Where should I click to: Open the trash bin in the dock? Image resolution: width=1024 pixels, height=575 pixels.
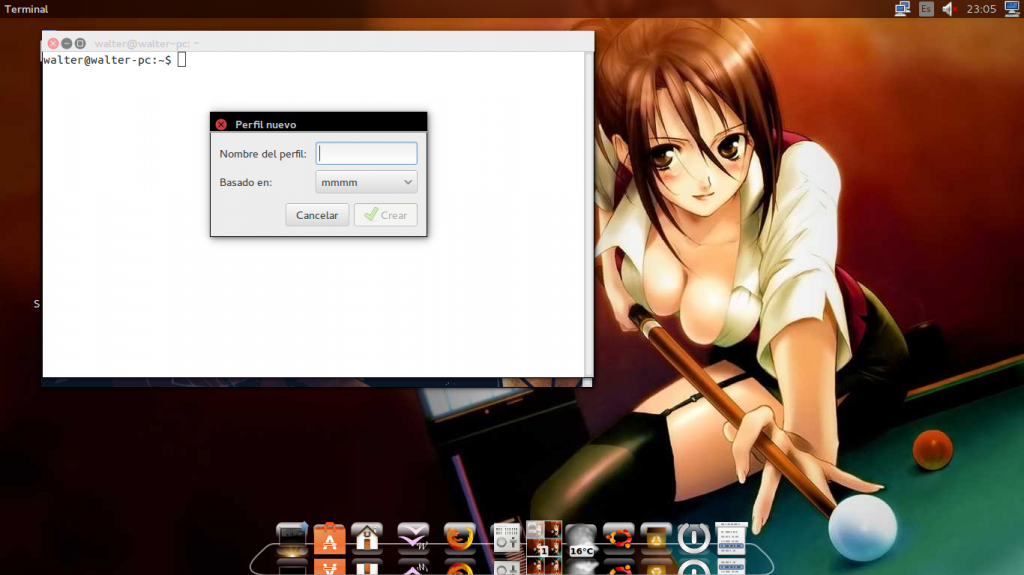pyautogui.click(x=656, y=538)
